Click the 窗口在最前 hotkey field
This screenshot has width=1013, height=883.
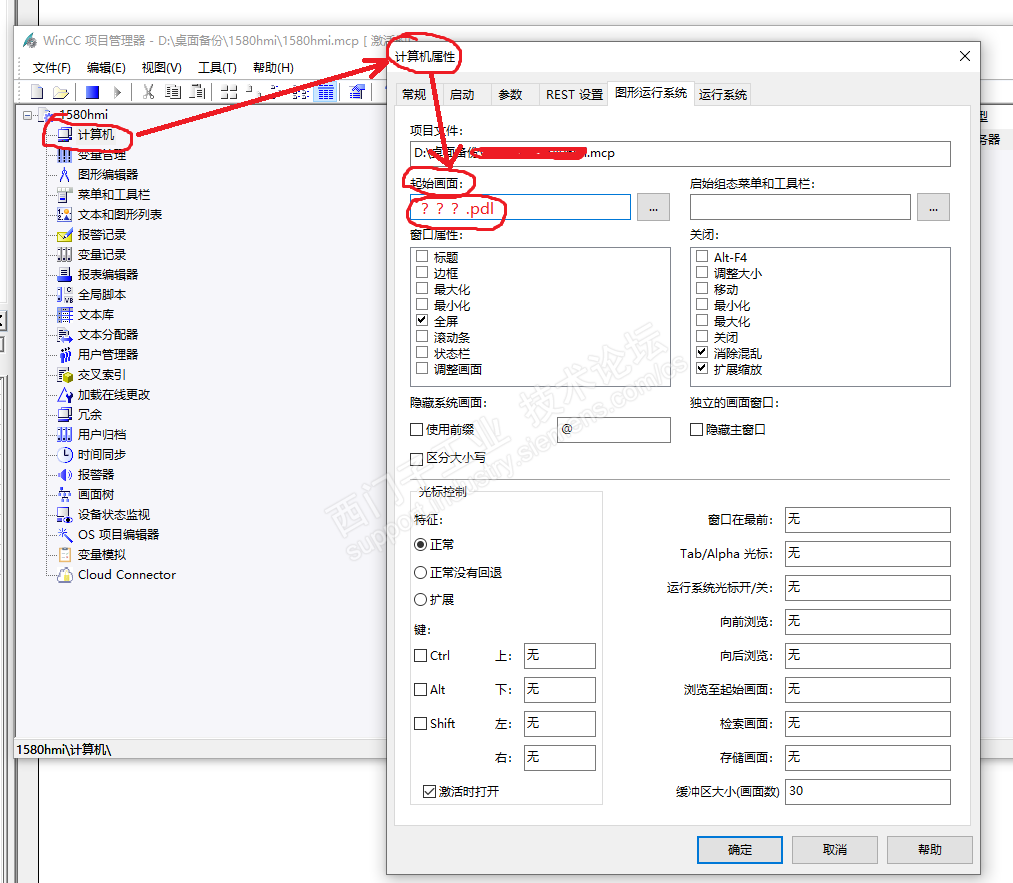868,520
